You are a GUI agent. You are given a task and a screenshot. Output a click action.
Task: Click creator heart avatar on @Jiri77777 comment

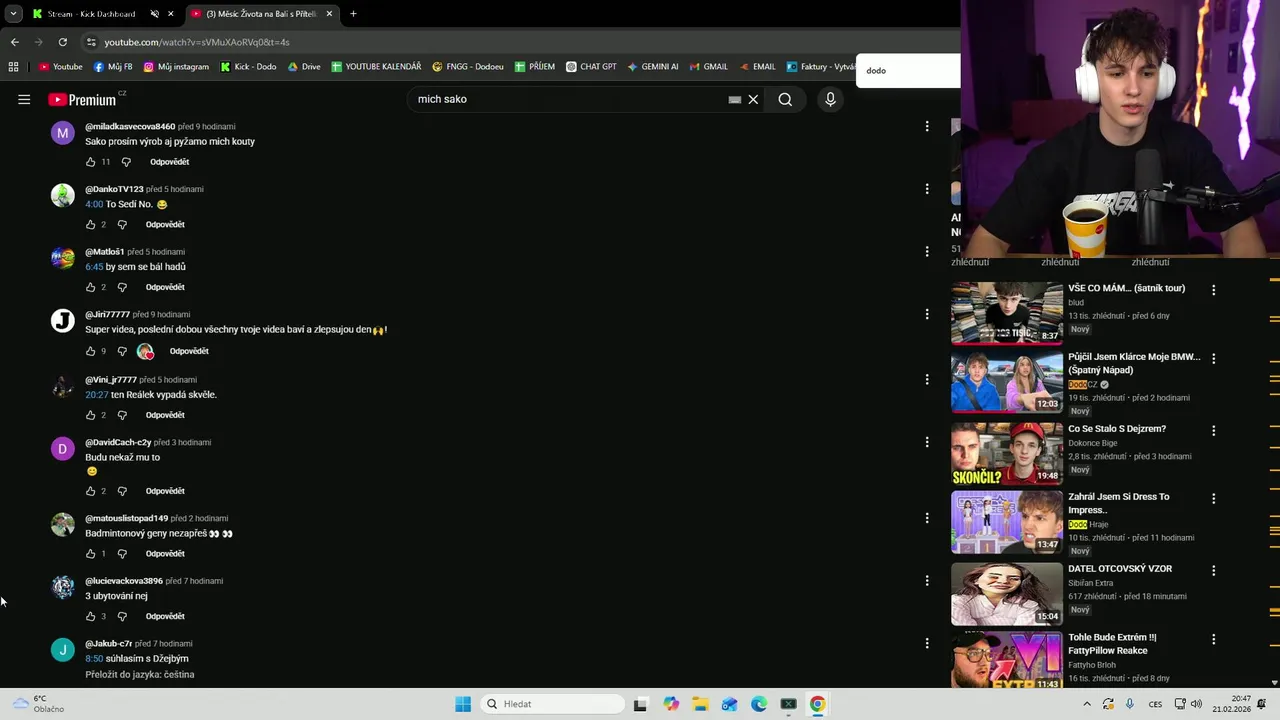pyautogui.click(x=145, y=351)
